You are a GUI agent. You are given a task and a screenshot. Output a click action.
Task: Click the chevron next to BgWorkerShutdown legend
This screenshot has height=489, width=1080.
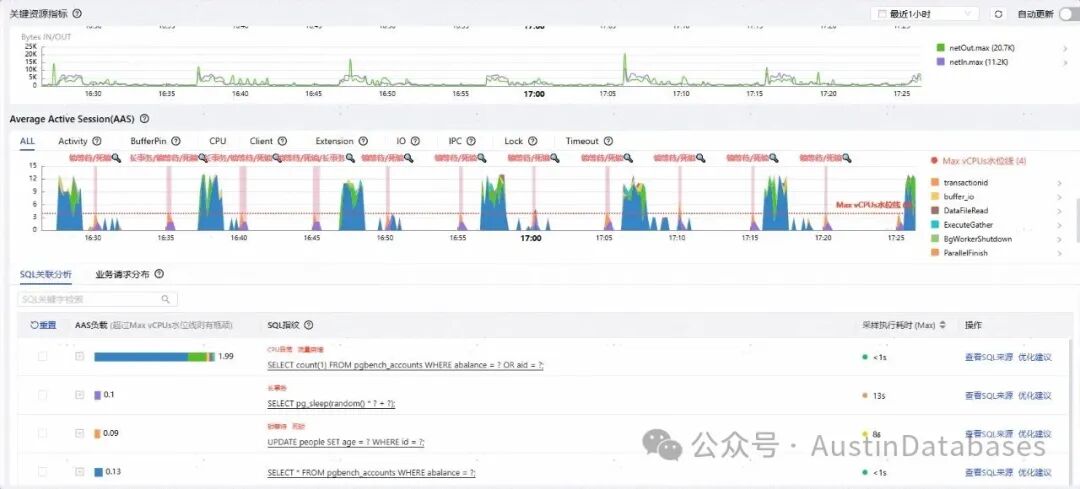tap(1059, 239)
